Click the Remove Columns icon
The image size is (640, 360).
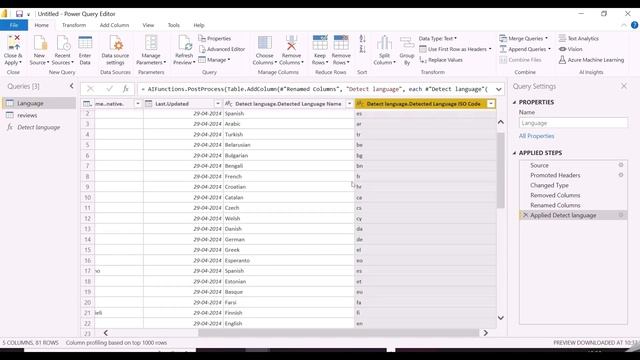tap(291, 43)
